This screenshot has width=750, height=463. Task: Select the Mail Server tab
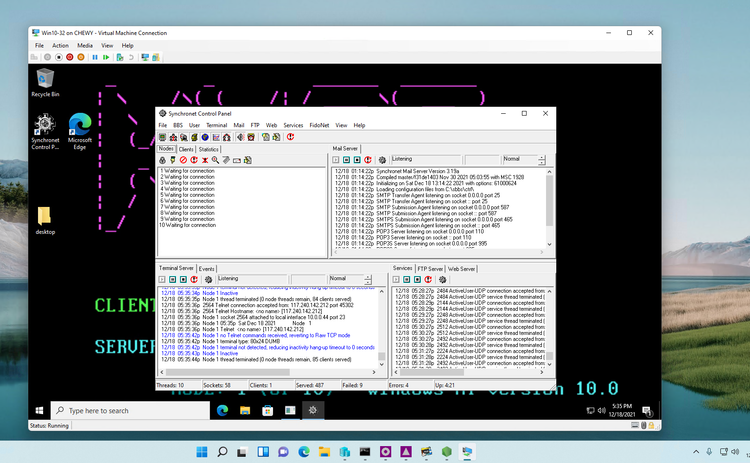(345, 149)
